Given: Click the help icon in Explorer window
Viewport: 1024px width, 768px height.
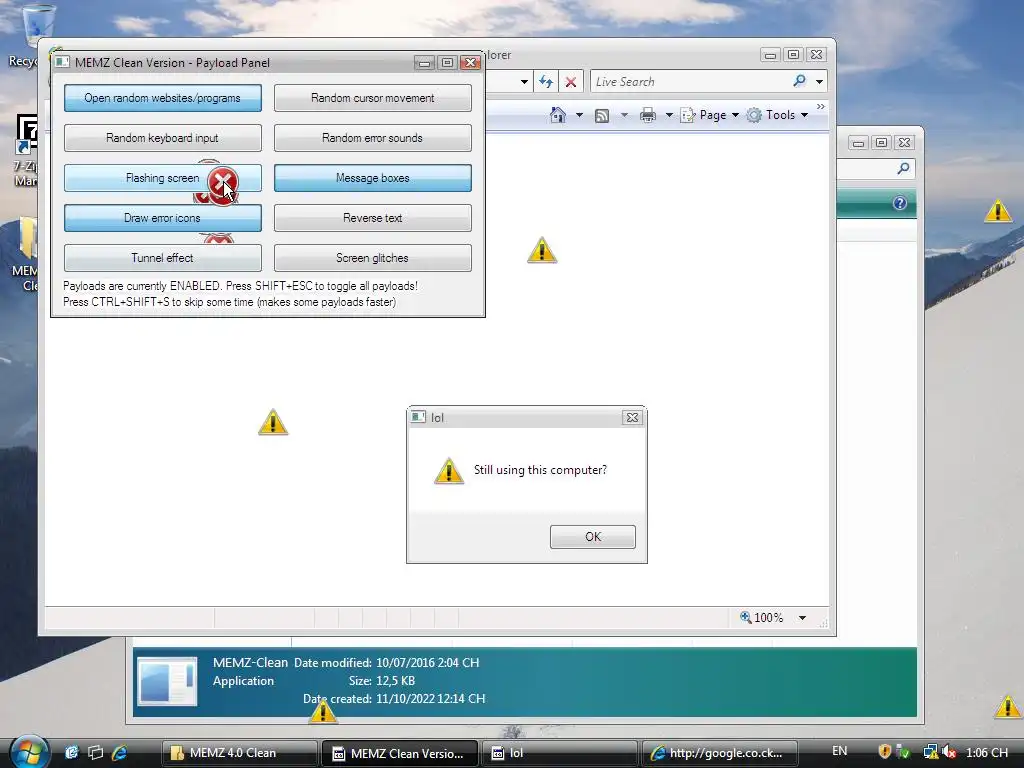Looking at the screenshot, I should (900, 203).
